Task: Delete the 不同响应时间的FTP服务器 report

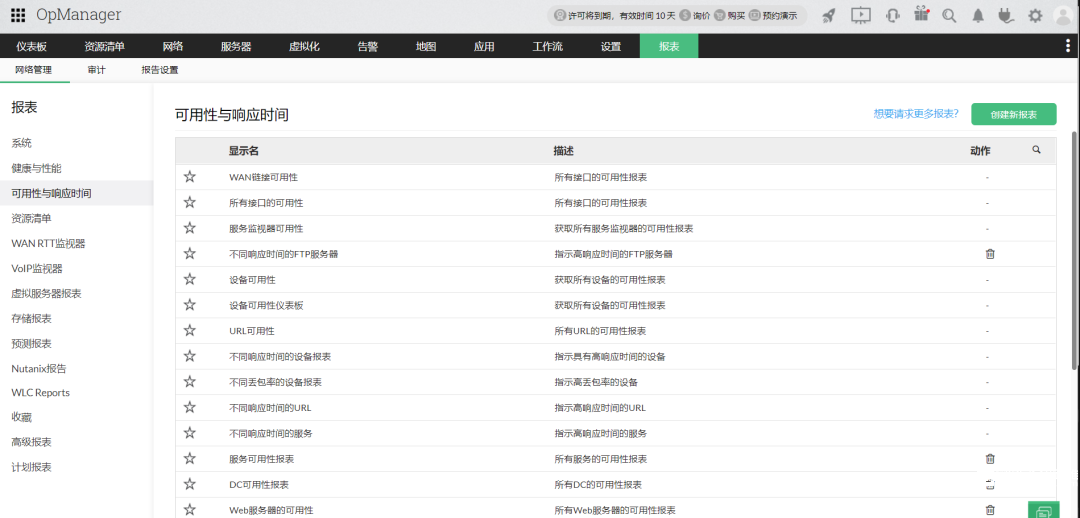Action: point(990,253)
